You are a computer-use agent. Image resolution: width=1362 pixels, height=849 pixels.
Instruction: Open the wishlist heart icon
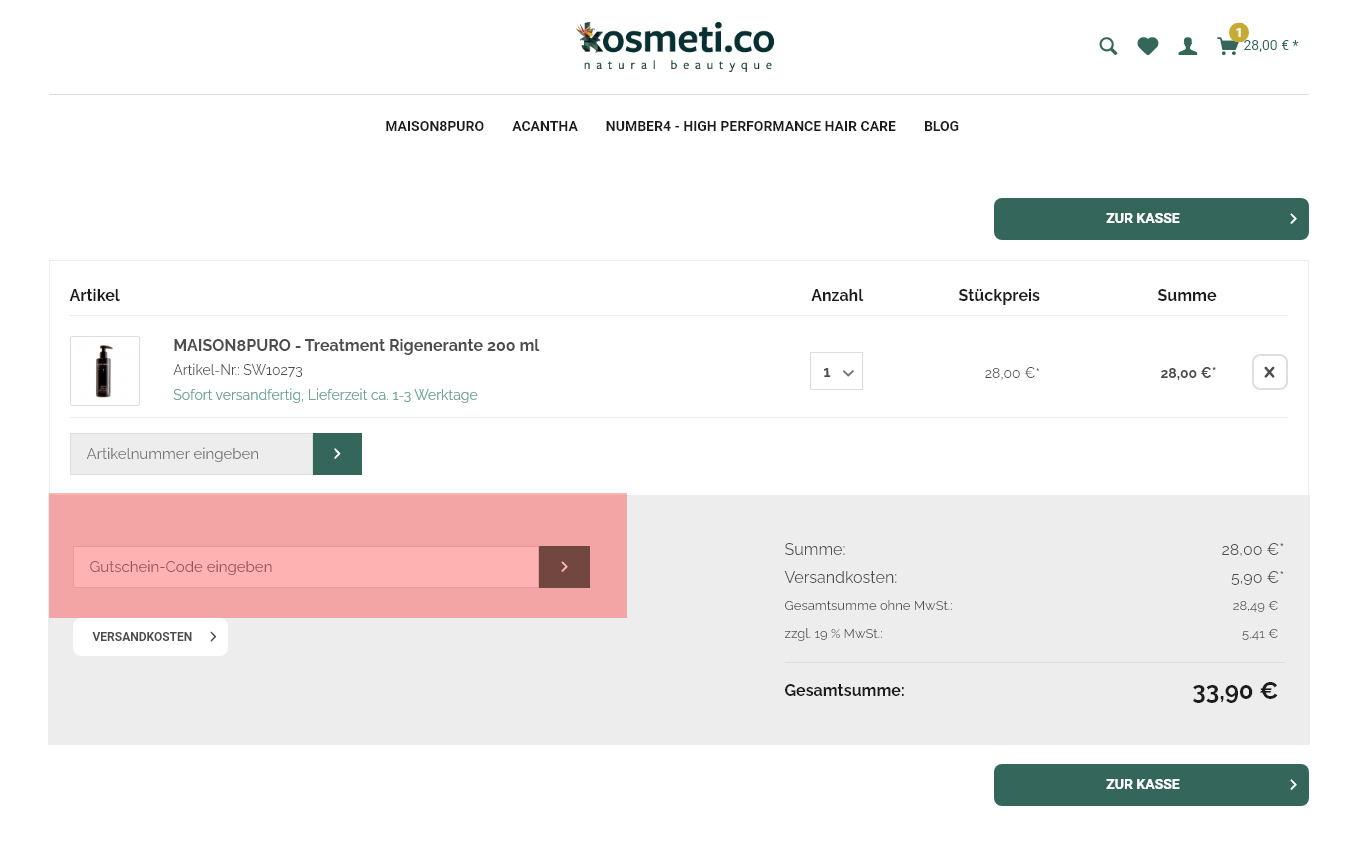click(1148, 46)
